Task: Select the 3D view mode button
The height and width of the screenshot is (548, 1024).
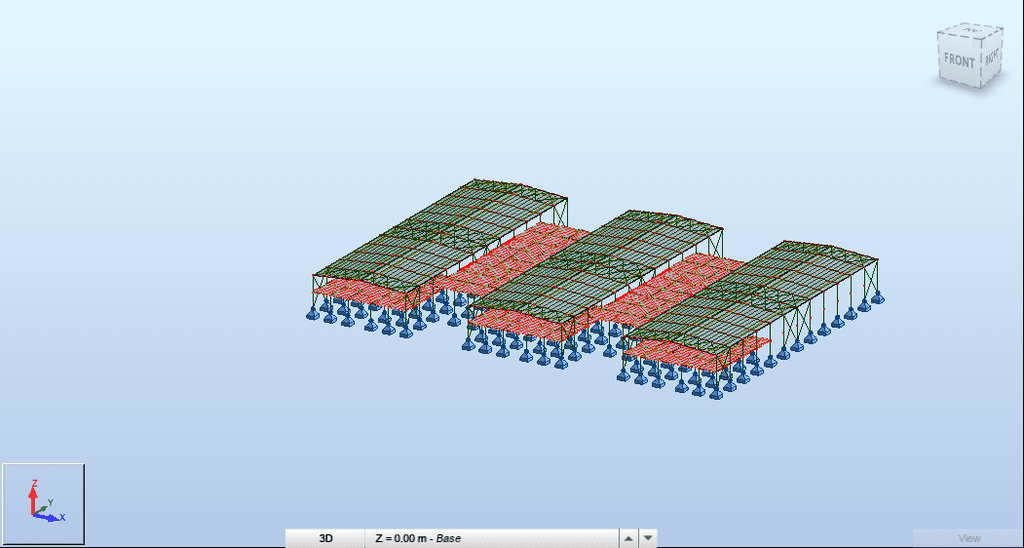Action: click(325, 538)
